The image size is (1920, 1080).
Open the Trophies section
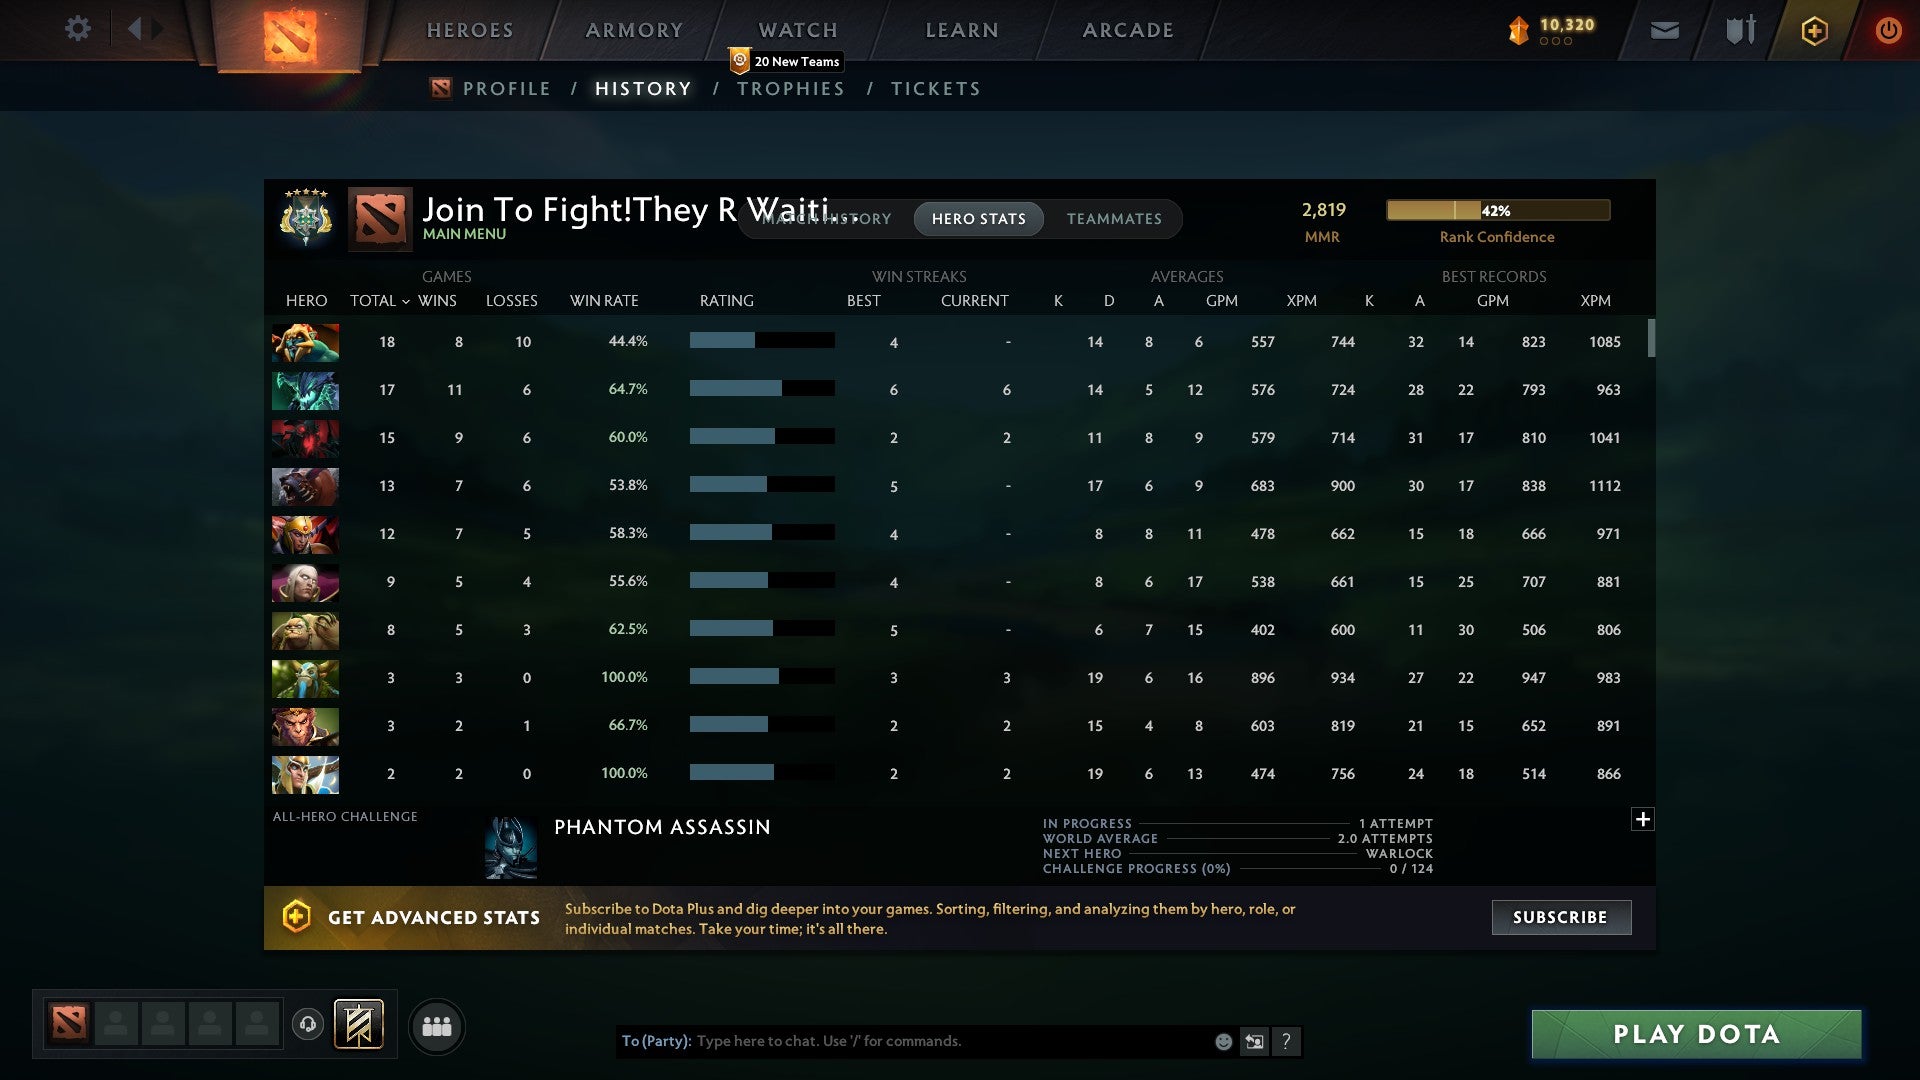[790, 88]
